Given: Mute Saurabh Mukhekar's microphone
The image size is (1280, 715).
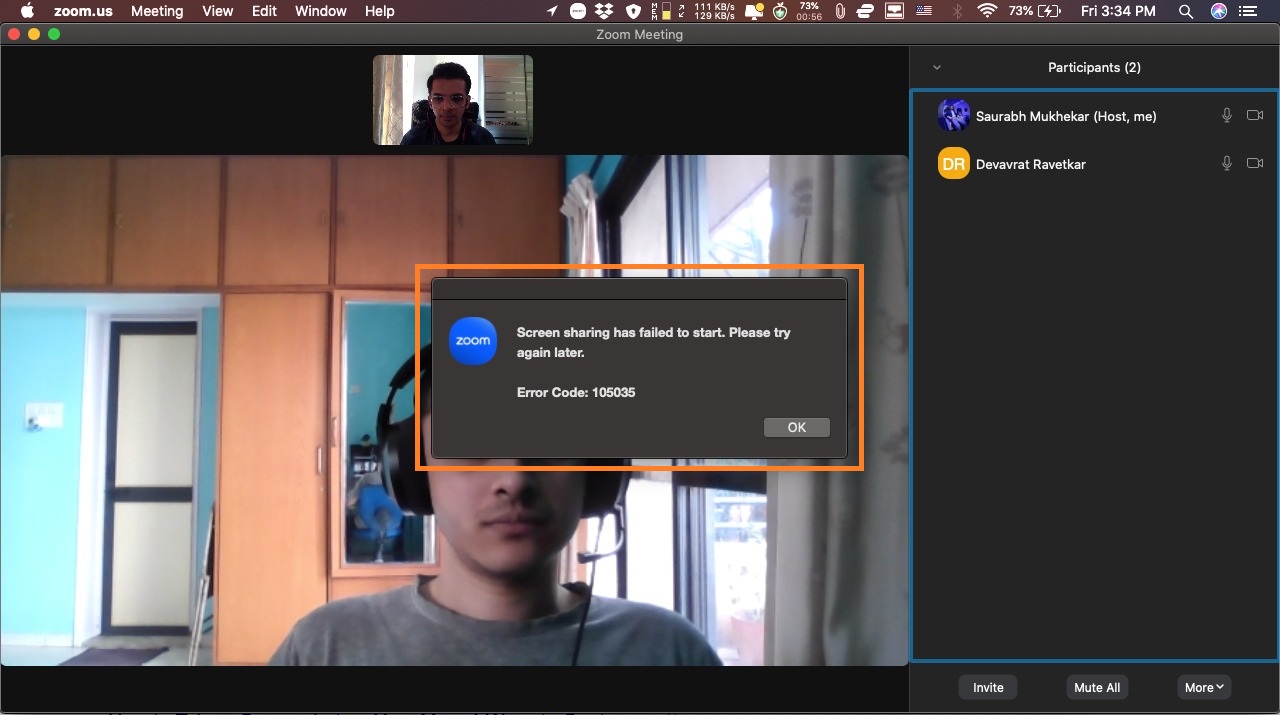Looking at the screenshot, I should click(1226, 115).
